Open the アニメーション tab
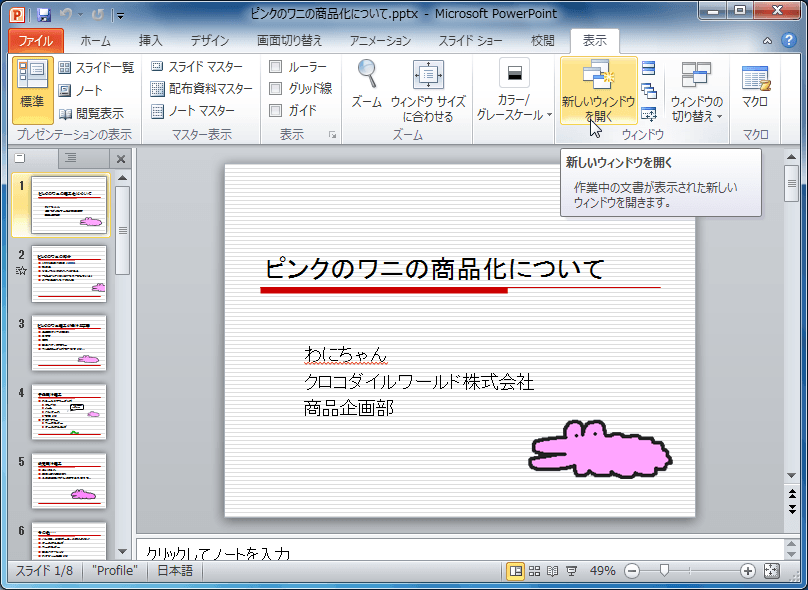Image resolution: width=808 pixels, height=590 pixels. tap(380, 41)
